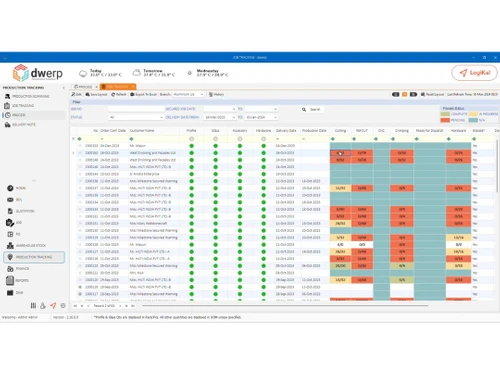Click the orange view icon in the toolbar
The height and width of the screenshot is (375, 500).
pos(405,95)
